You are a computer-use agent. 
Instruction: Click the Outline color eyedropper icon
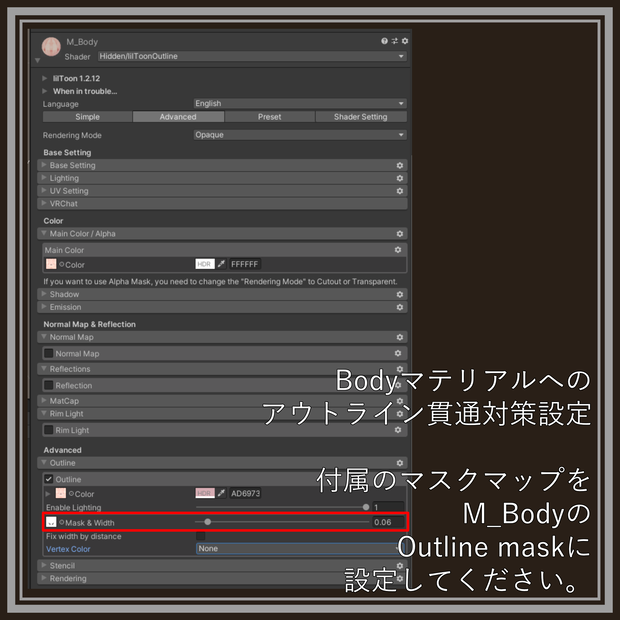[221, 493]
